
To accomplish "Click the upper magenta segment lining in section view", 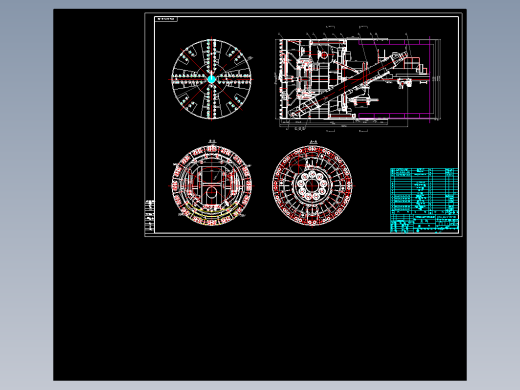I will [395, 42].
